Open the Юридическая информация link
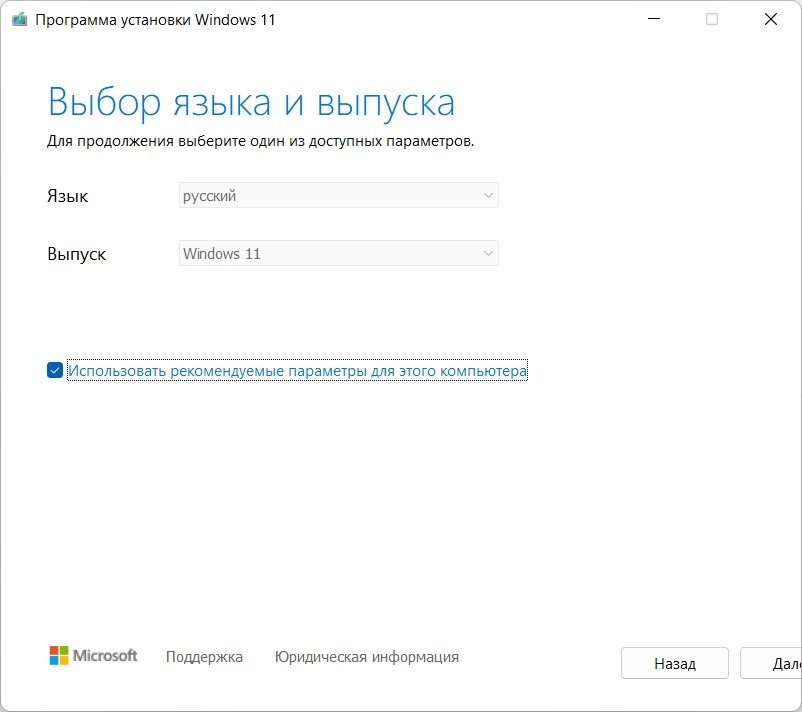Screen dimensions: 802x712 pos(367,657)
